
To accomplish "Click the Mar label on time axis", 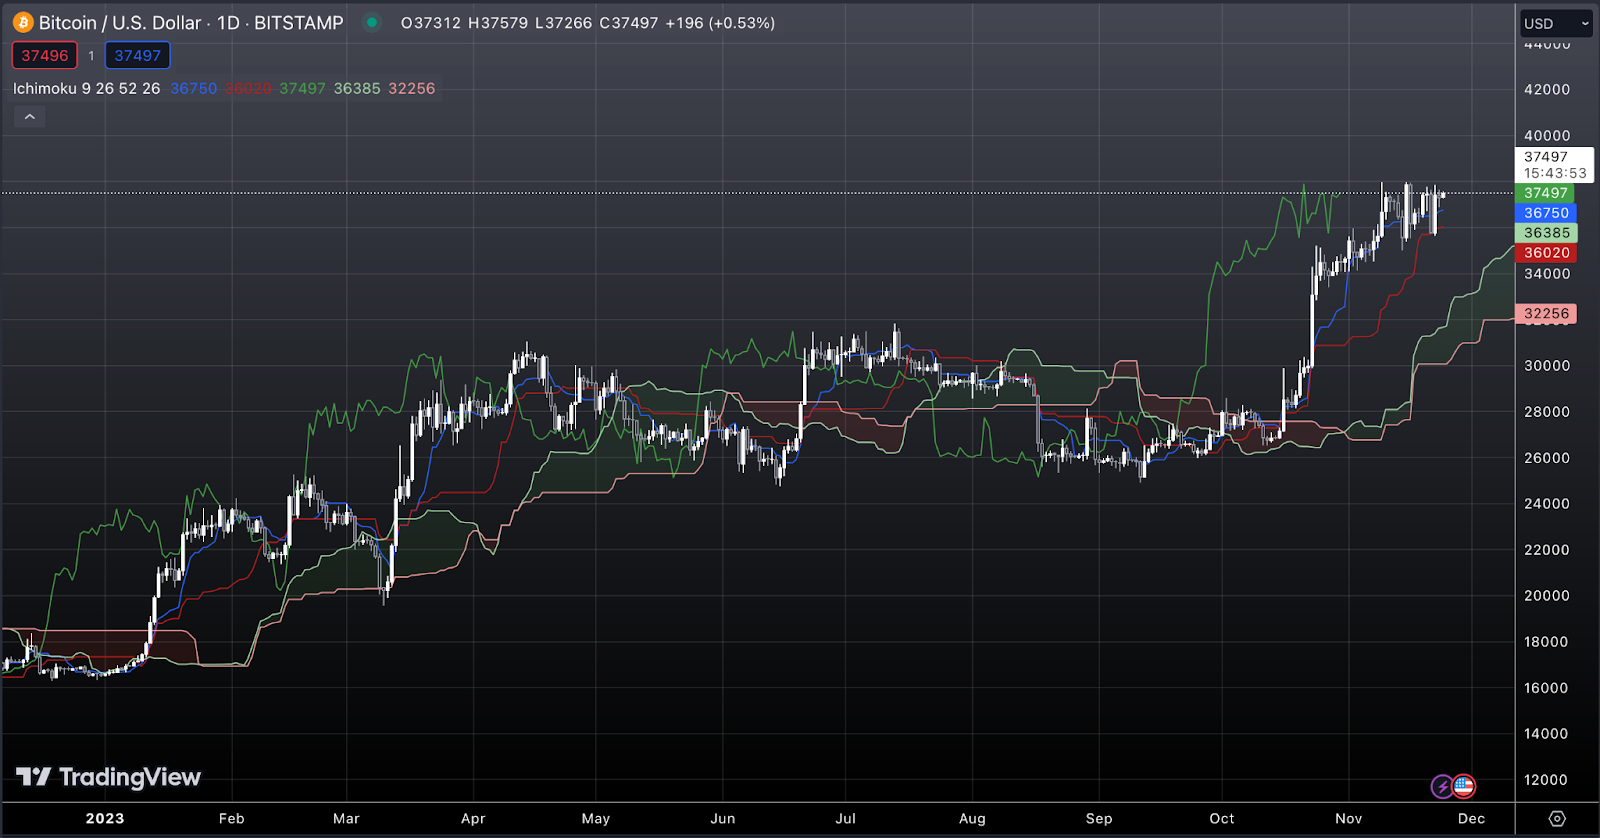I will tap(346, 818).
